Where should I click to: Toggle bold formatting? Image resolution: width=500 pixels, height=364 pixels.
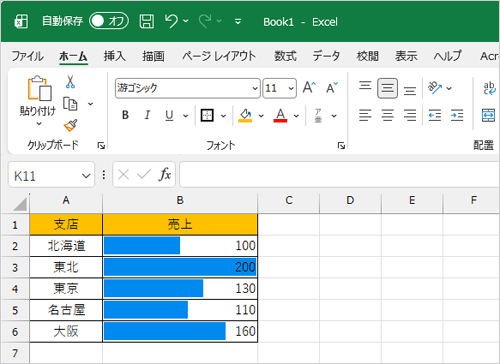point(125,115)
